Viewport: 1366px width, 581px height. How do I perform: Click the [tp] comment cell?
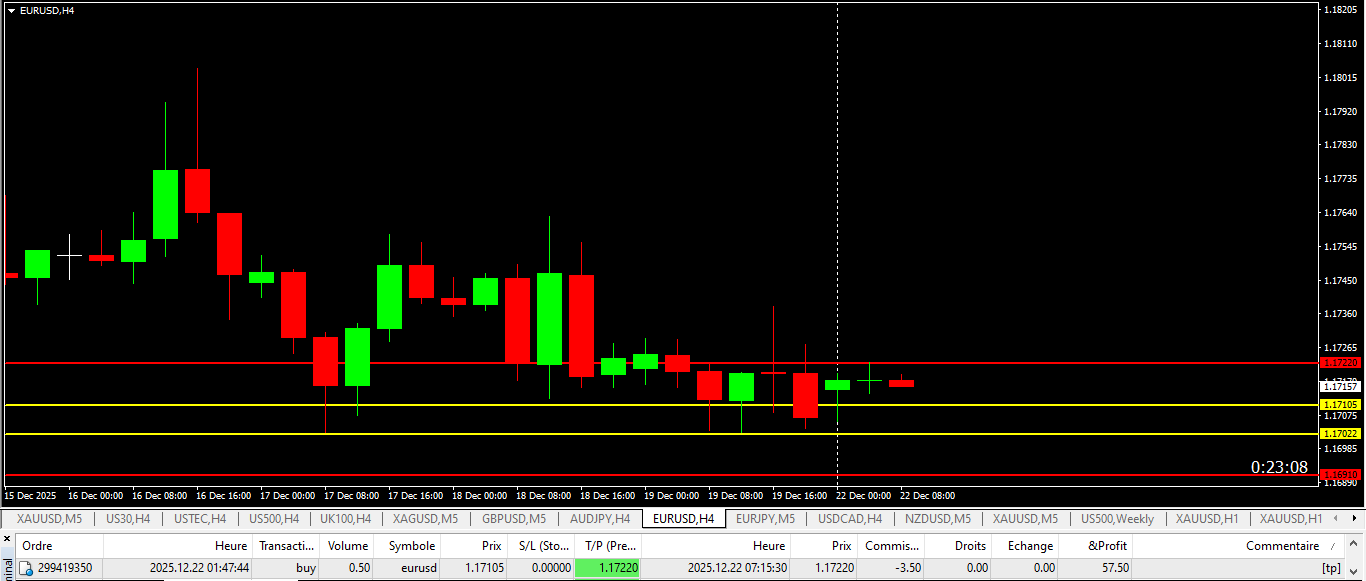(1331, 568)
